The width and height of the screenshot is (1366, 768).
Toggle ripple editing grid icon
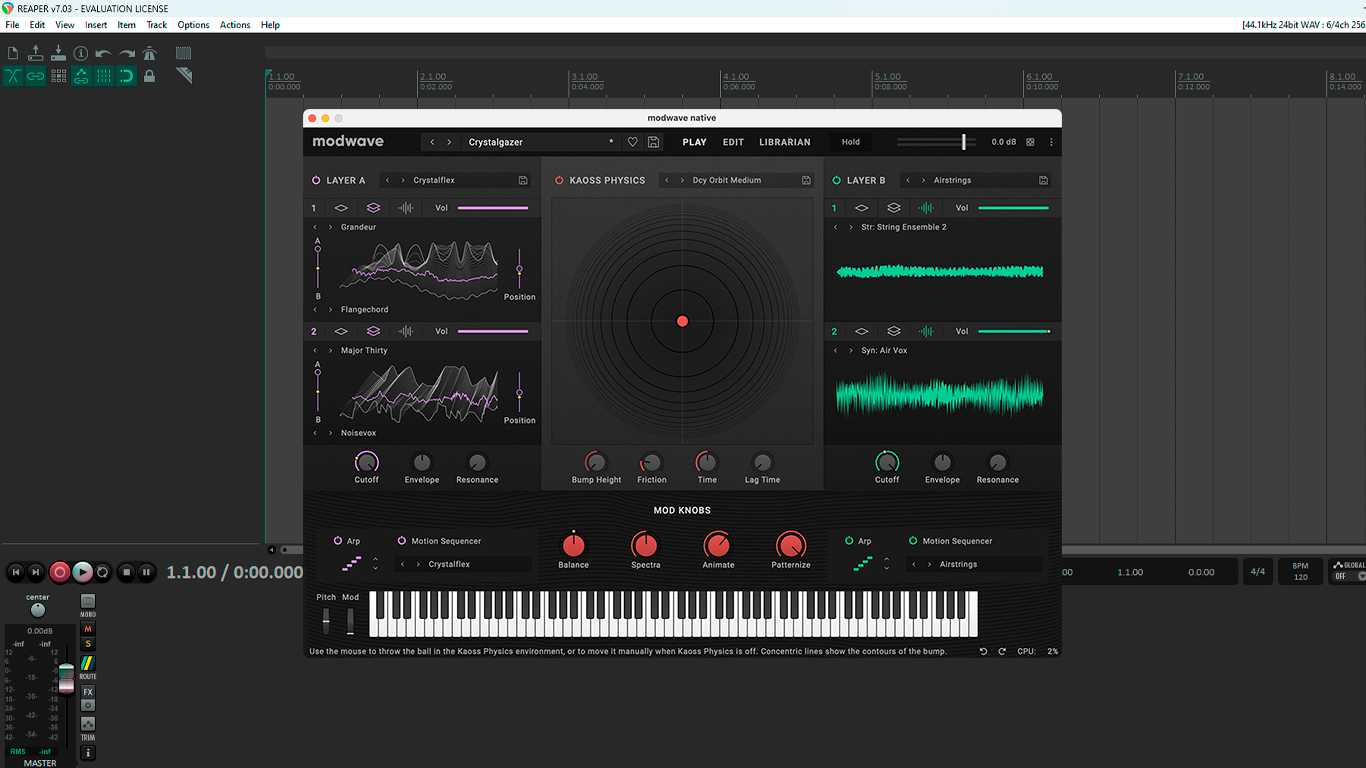[x=58, y=76]
